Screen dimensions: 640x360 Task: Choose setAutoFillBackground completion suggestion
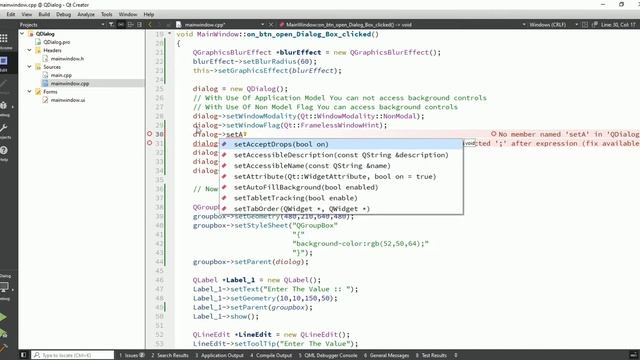coord(341,187)
